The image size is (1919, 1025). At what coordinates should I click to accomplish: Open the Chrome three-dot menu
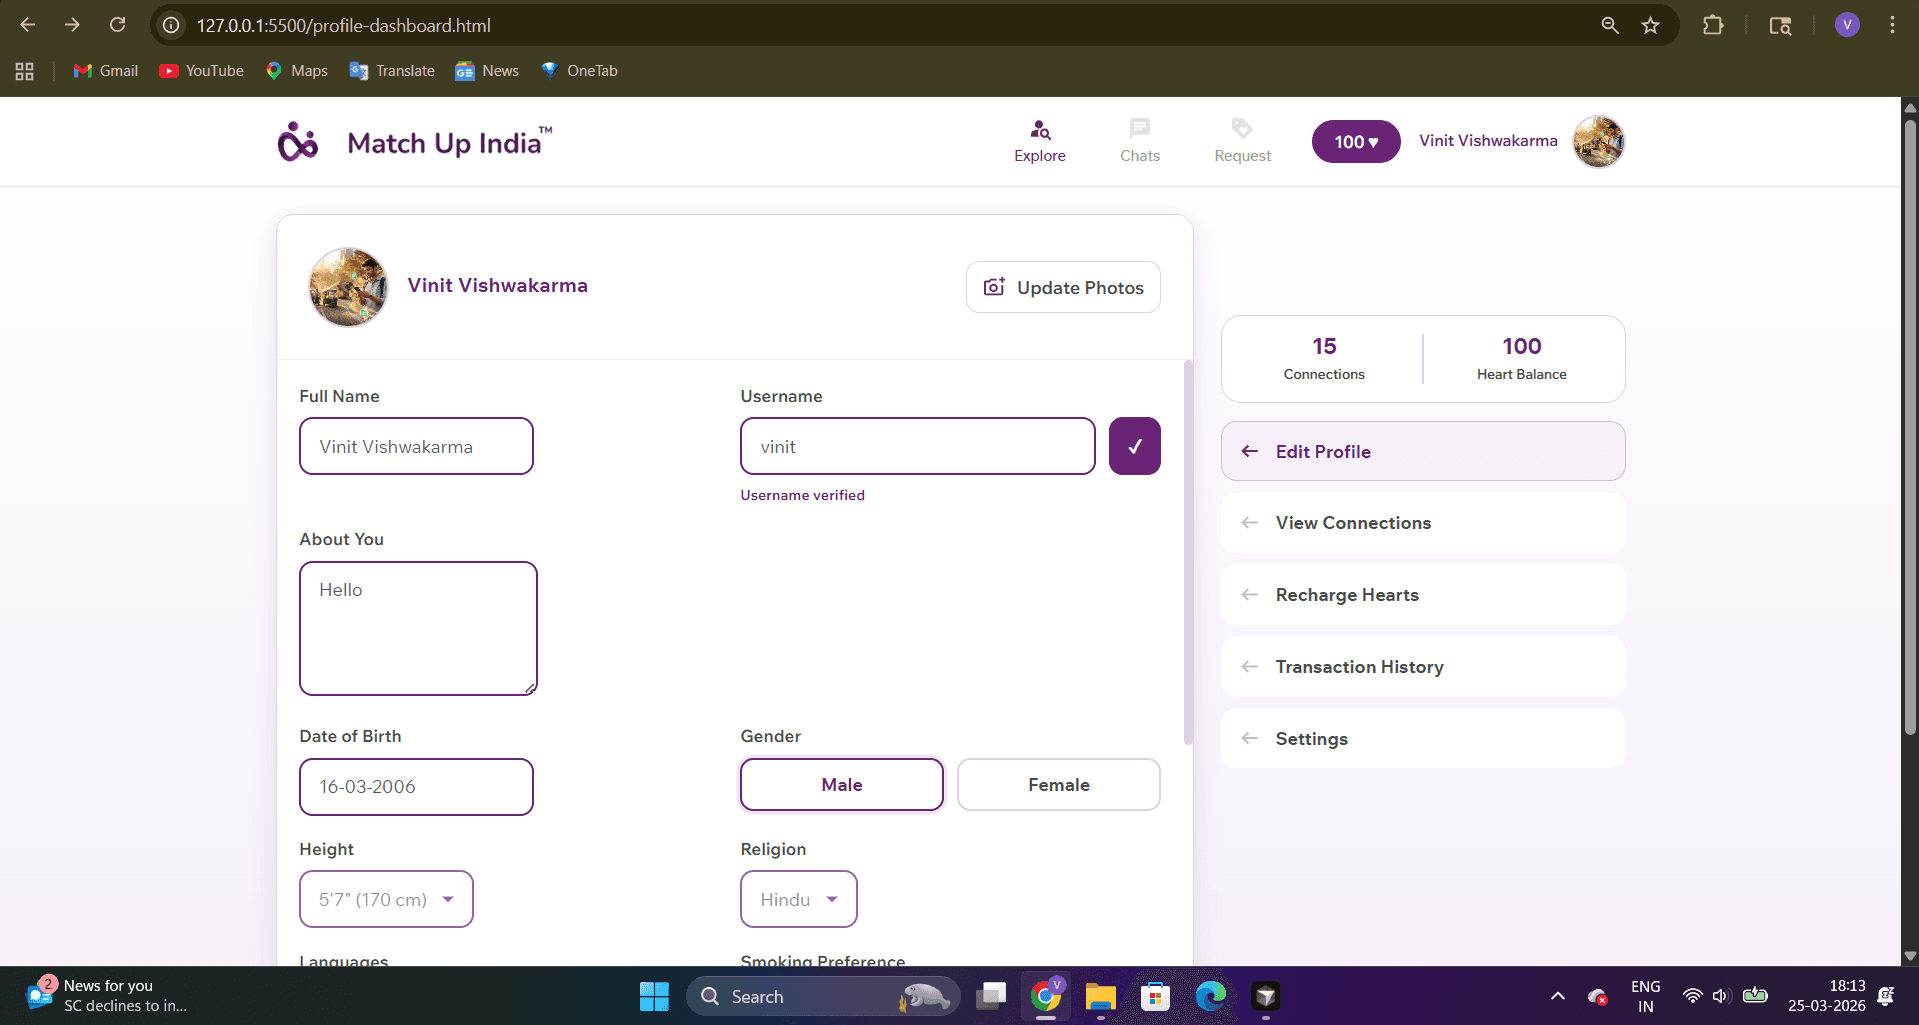pyautogui.click(x=1892, y=25)
